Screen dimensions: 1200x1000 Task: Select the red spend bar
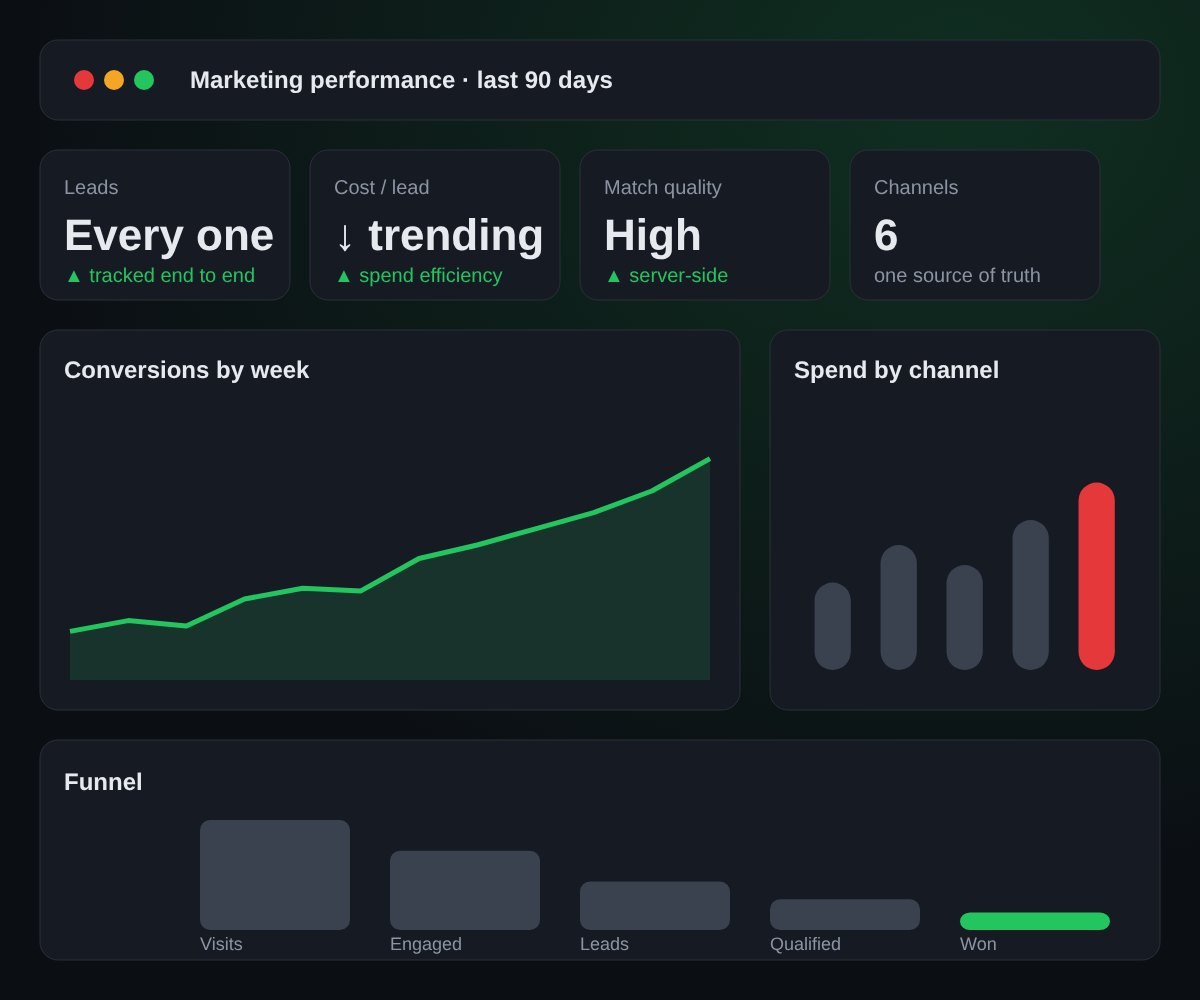point(1097,576)
